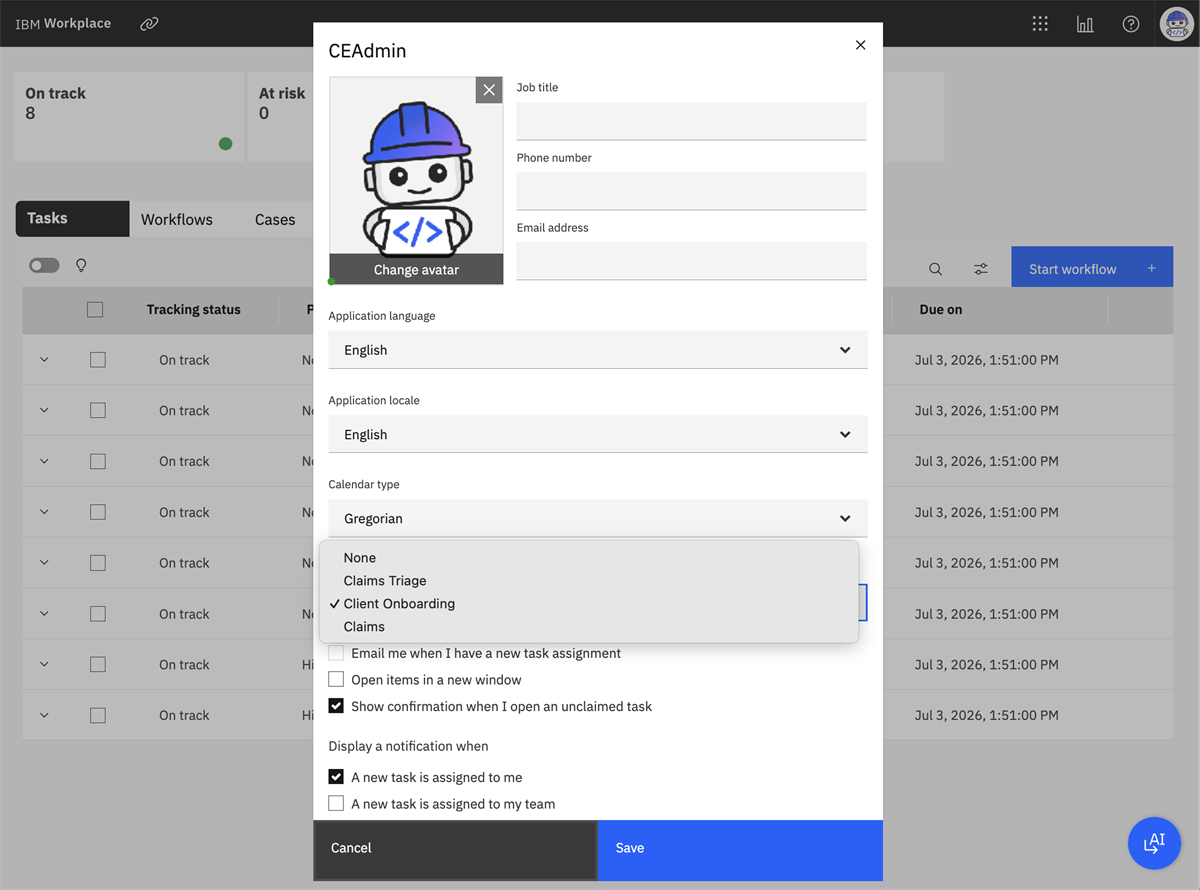The height and width of the screenshot is (890, 1200).
Task: Click Change avatar overlay
Action: pyautogui.click(x=416, y=269)
